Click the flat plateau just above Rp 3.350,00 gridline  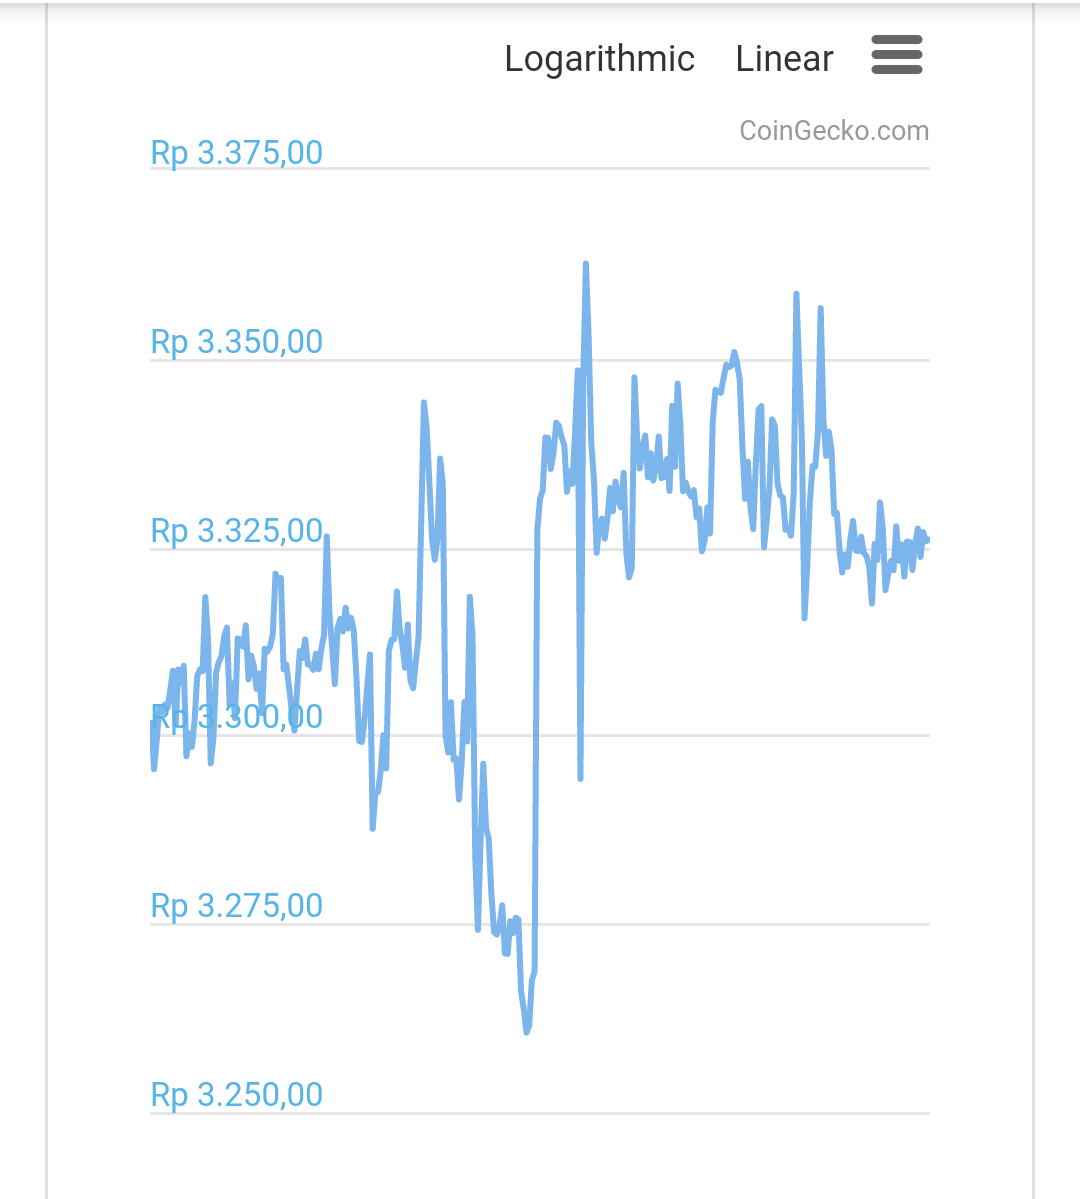coord(730,364)
